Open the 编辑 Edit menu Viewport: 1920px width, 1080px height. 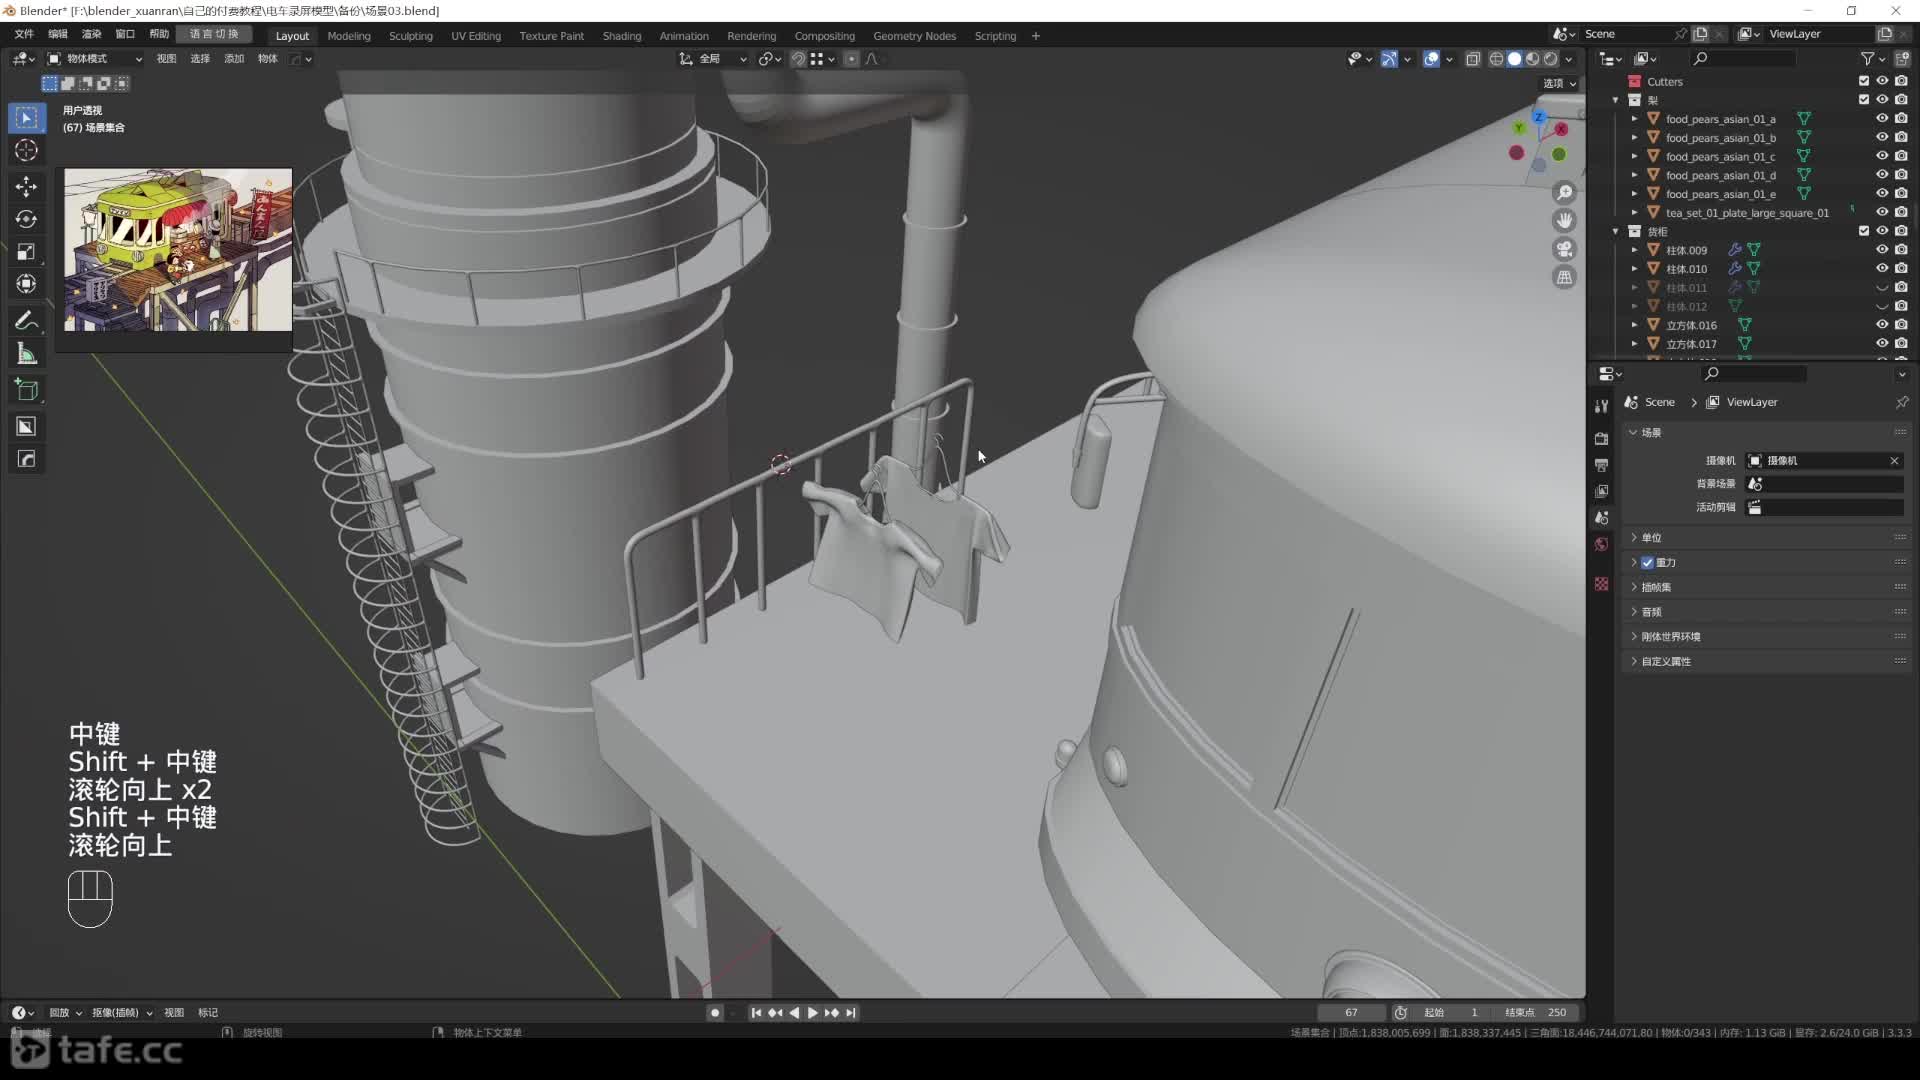[58, 34]
